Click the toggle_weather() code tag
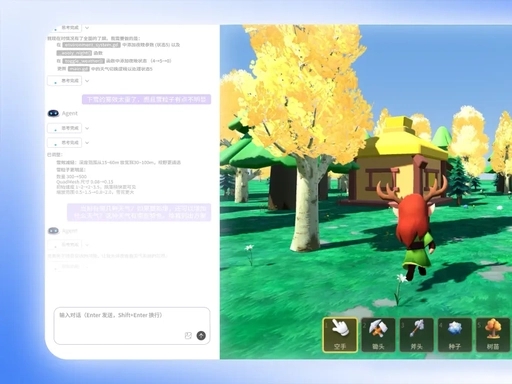This screenshot has height=384, width=512. click(x=84, y=61)
